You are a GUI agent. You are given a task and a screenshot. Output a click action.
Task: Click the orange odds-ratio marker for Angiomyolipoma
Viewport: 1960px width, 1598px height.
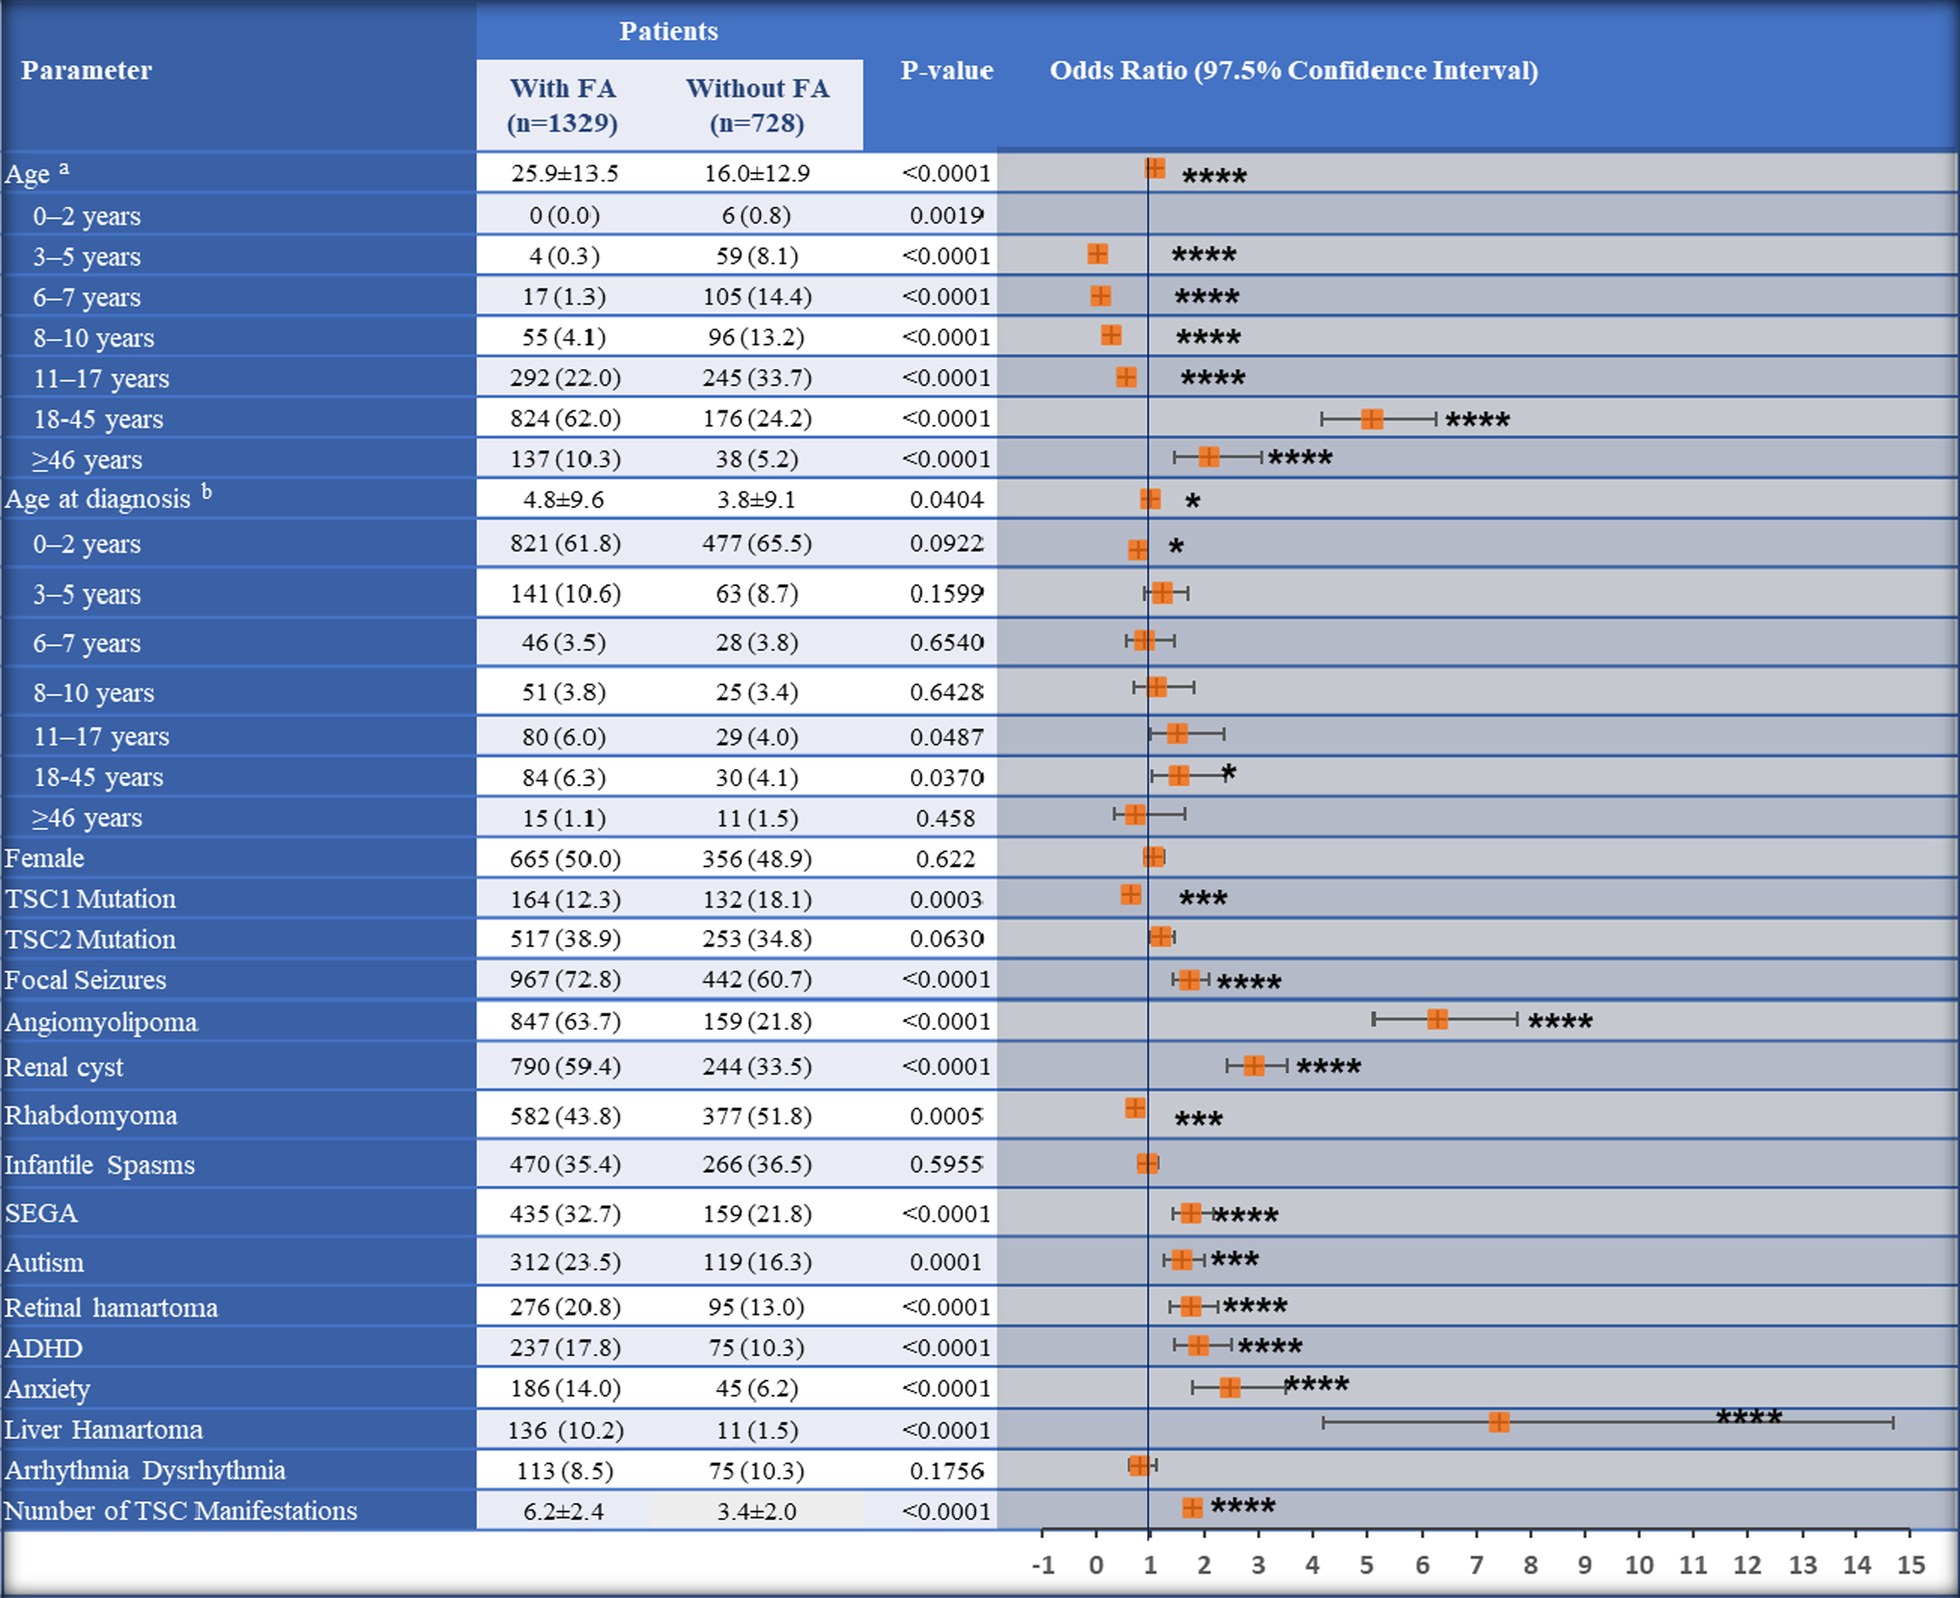[x=1437, y=1019]
